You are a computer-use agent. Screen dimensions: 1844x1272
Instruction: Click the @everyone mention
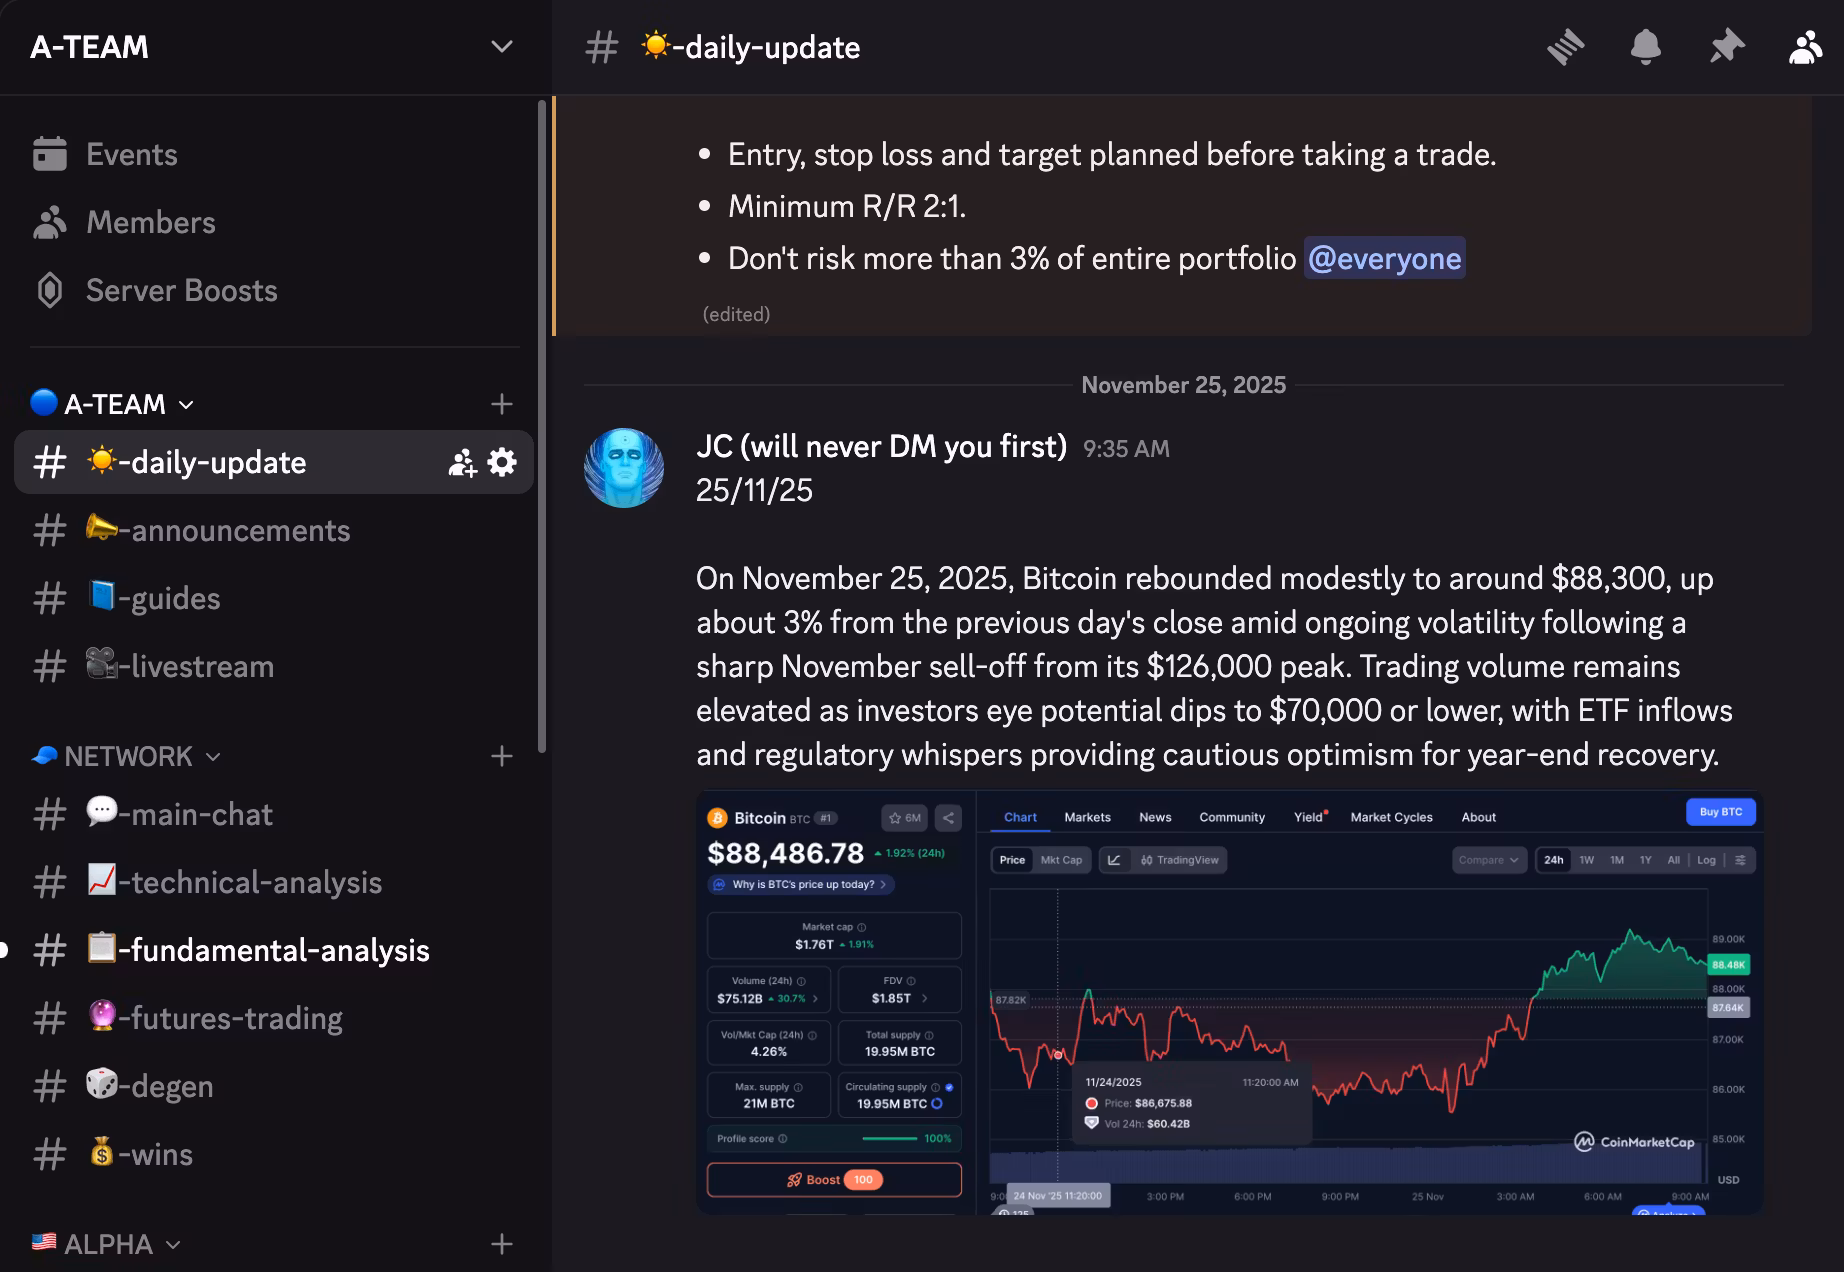(1384, 258)
